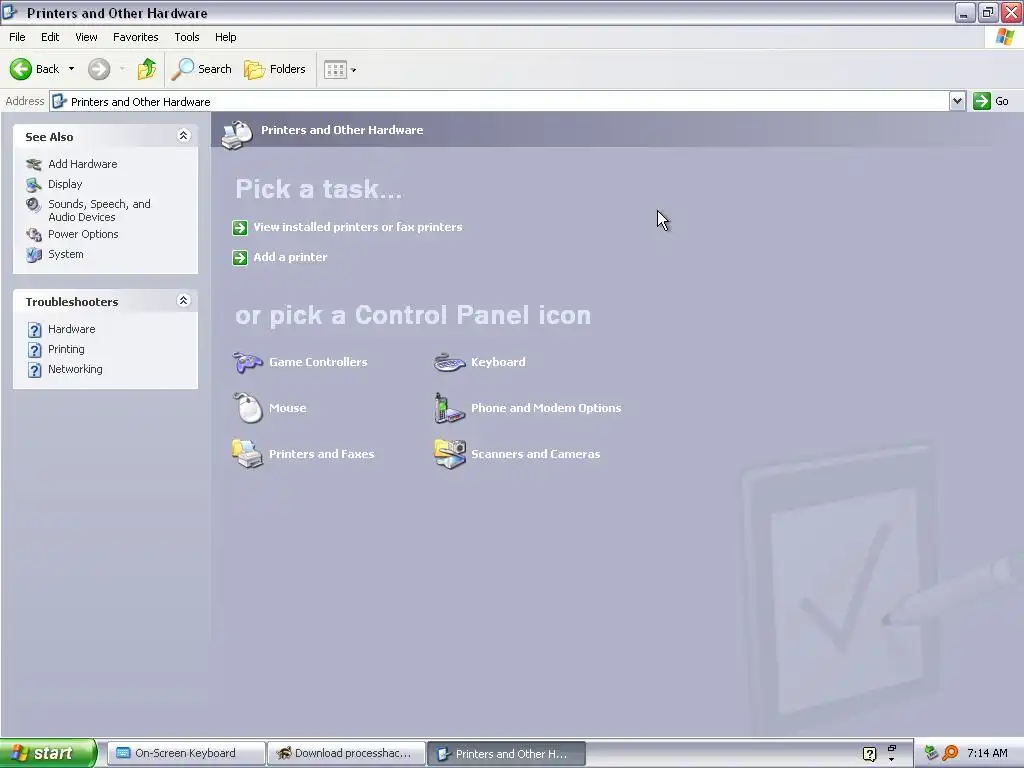
Task: Click the Networking troubleshooter help icon
Action: coord(35,370)
